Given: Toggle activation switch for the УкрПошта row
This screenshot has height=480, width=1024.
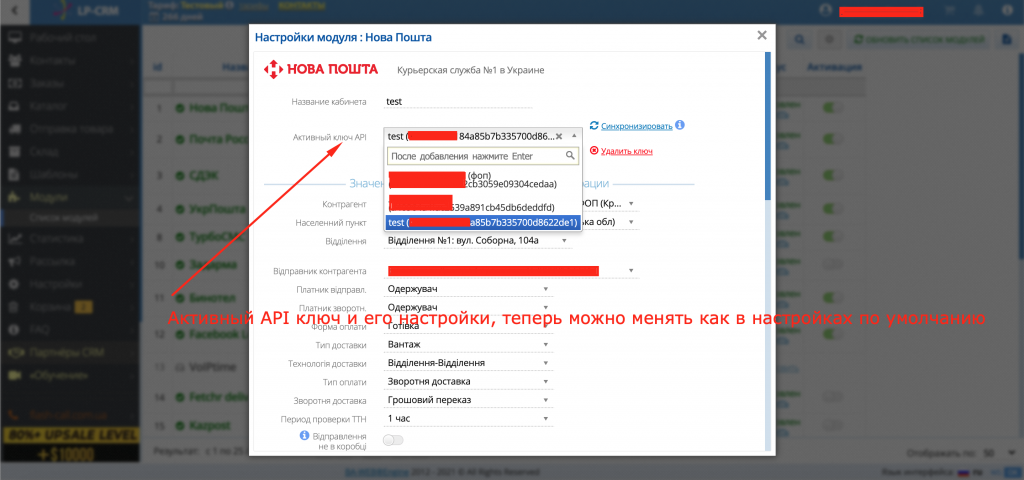Looking at the screenshot, I should [831, 210].
